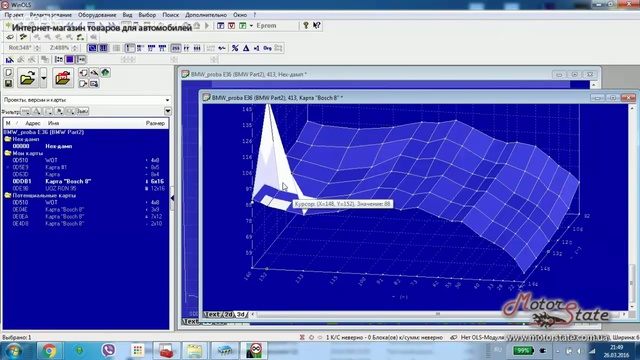Screen dimensions: 640x360
Task: Click the context help arrow-question icon
Action: pyautogui.click(x=316, y=25)
